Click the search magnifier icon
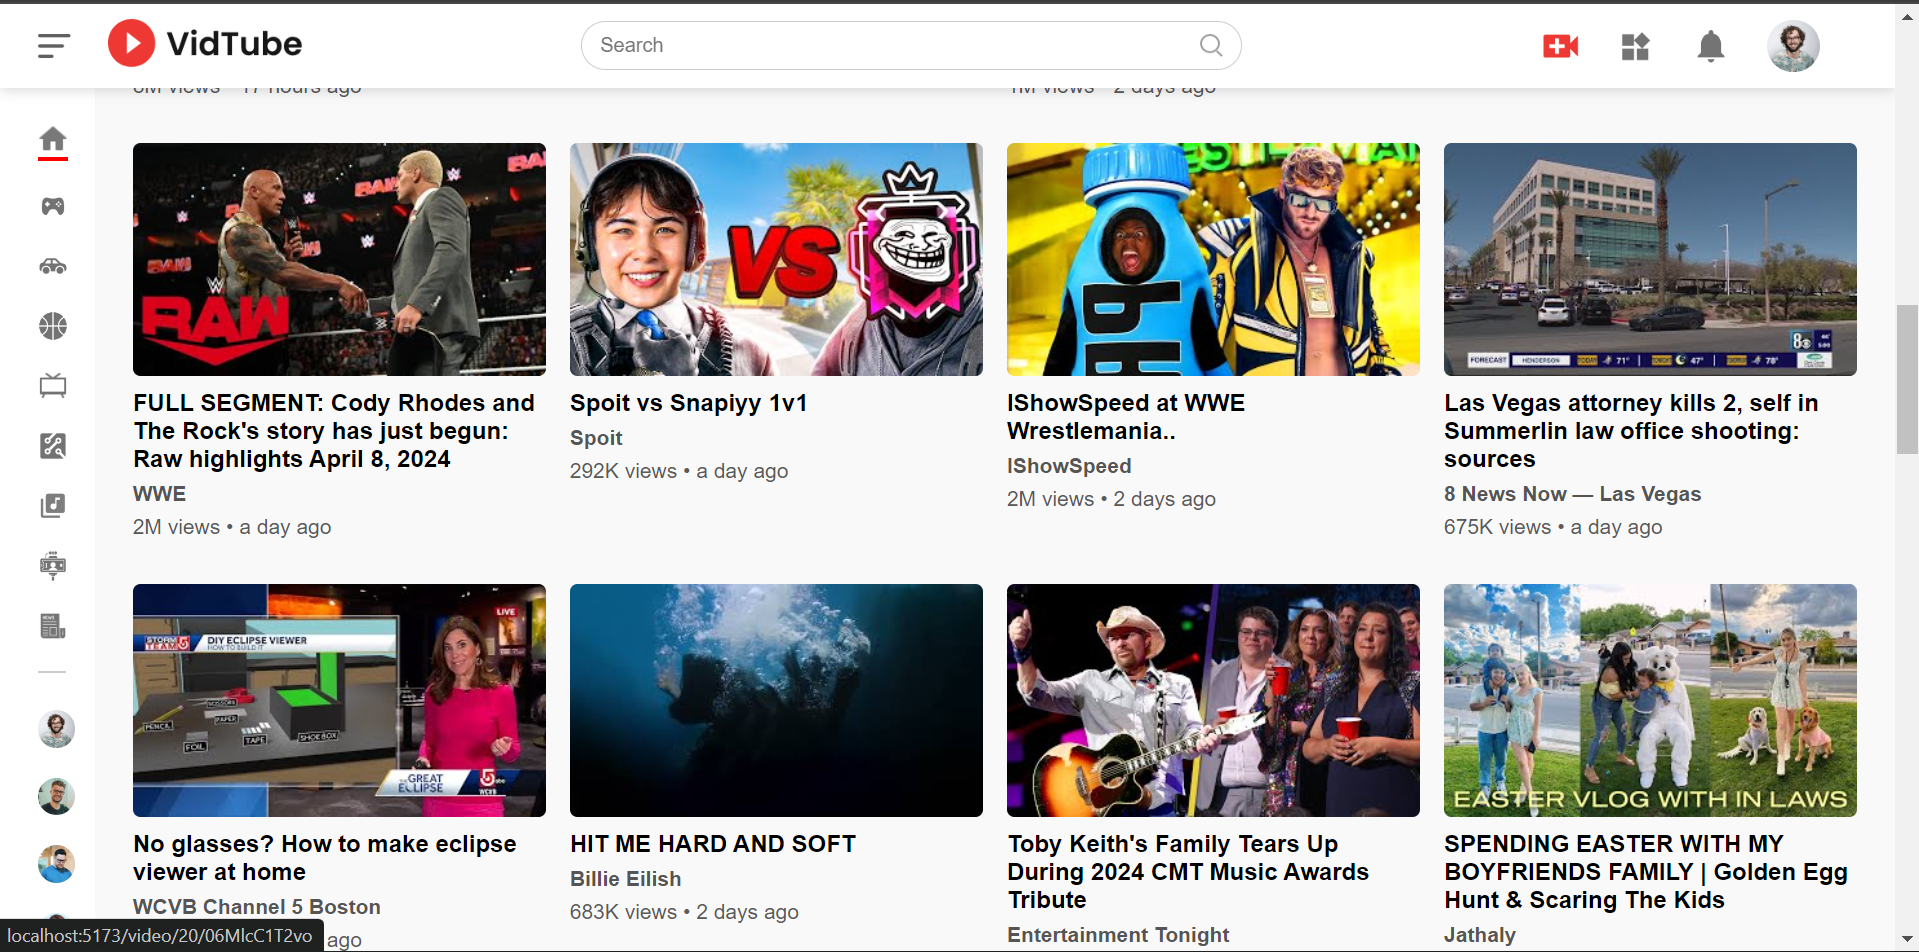Screen dimensions: 1919x952 point(1210,45)
